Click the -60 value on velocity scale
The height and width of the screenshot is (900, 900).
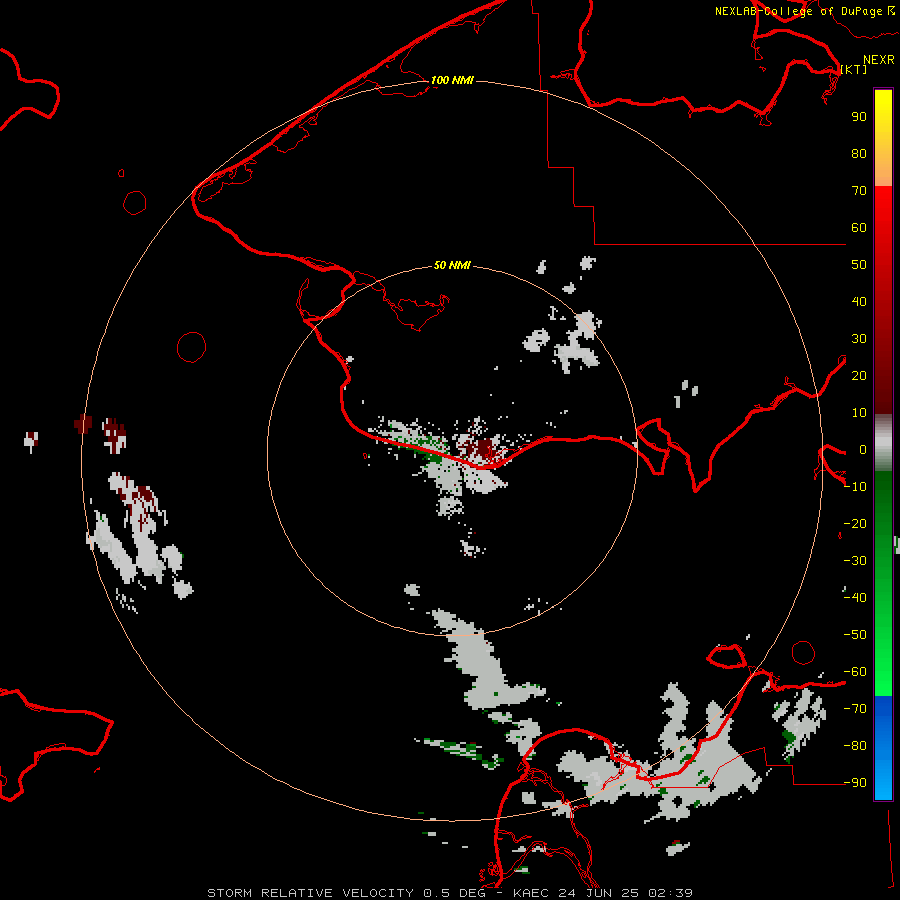[x=855, y=672]
